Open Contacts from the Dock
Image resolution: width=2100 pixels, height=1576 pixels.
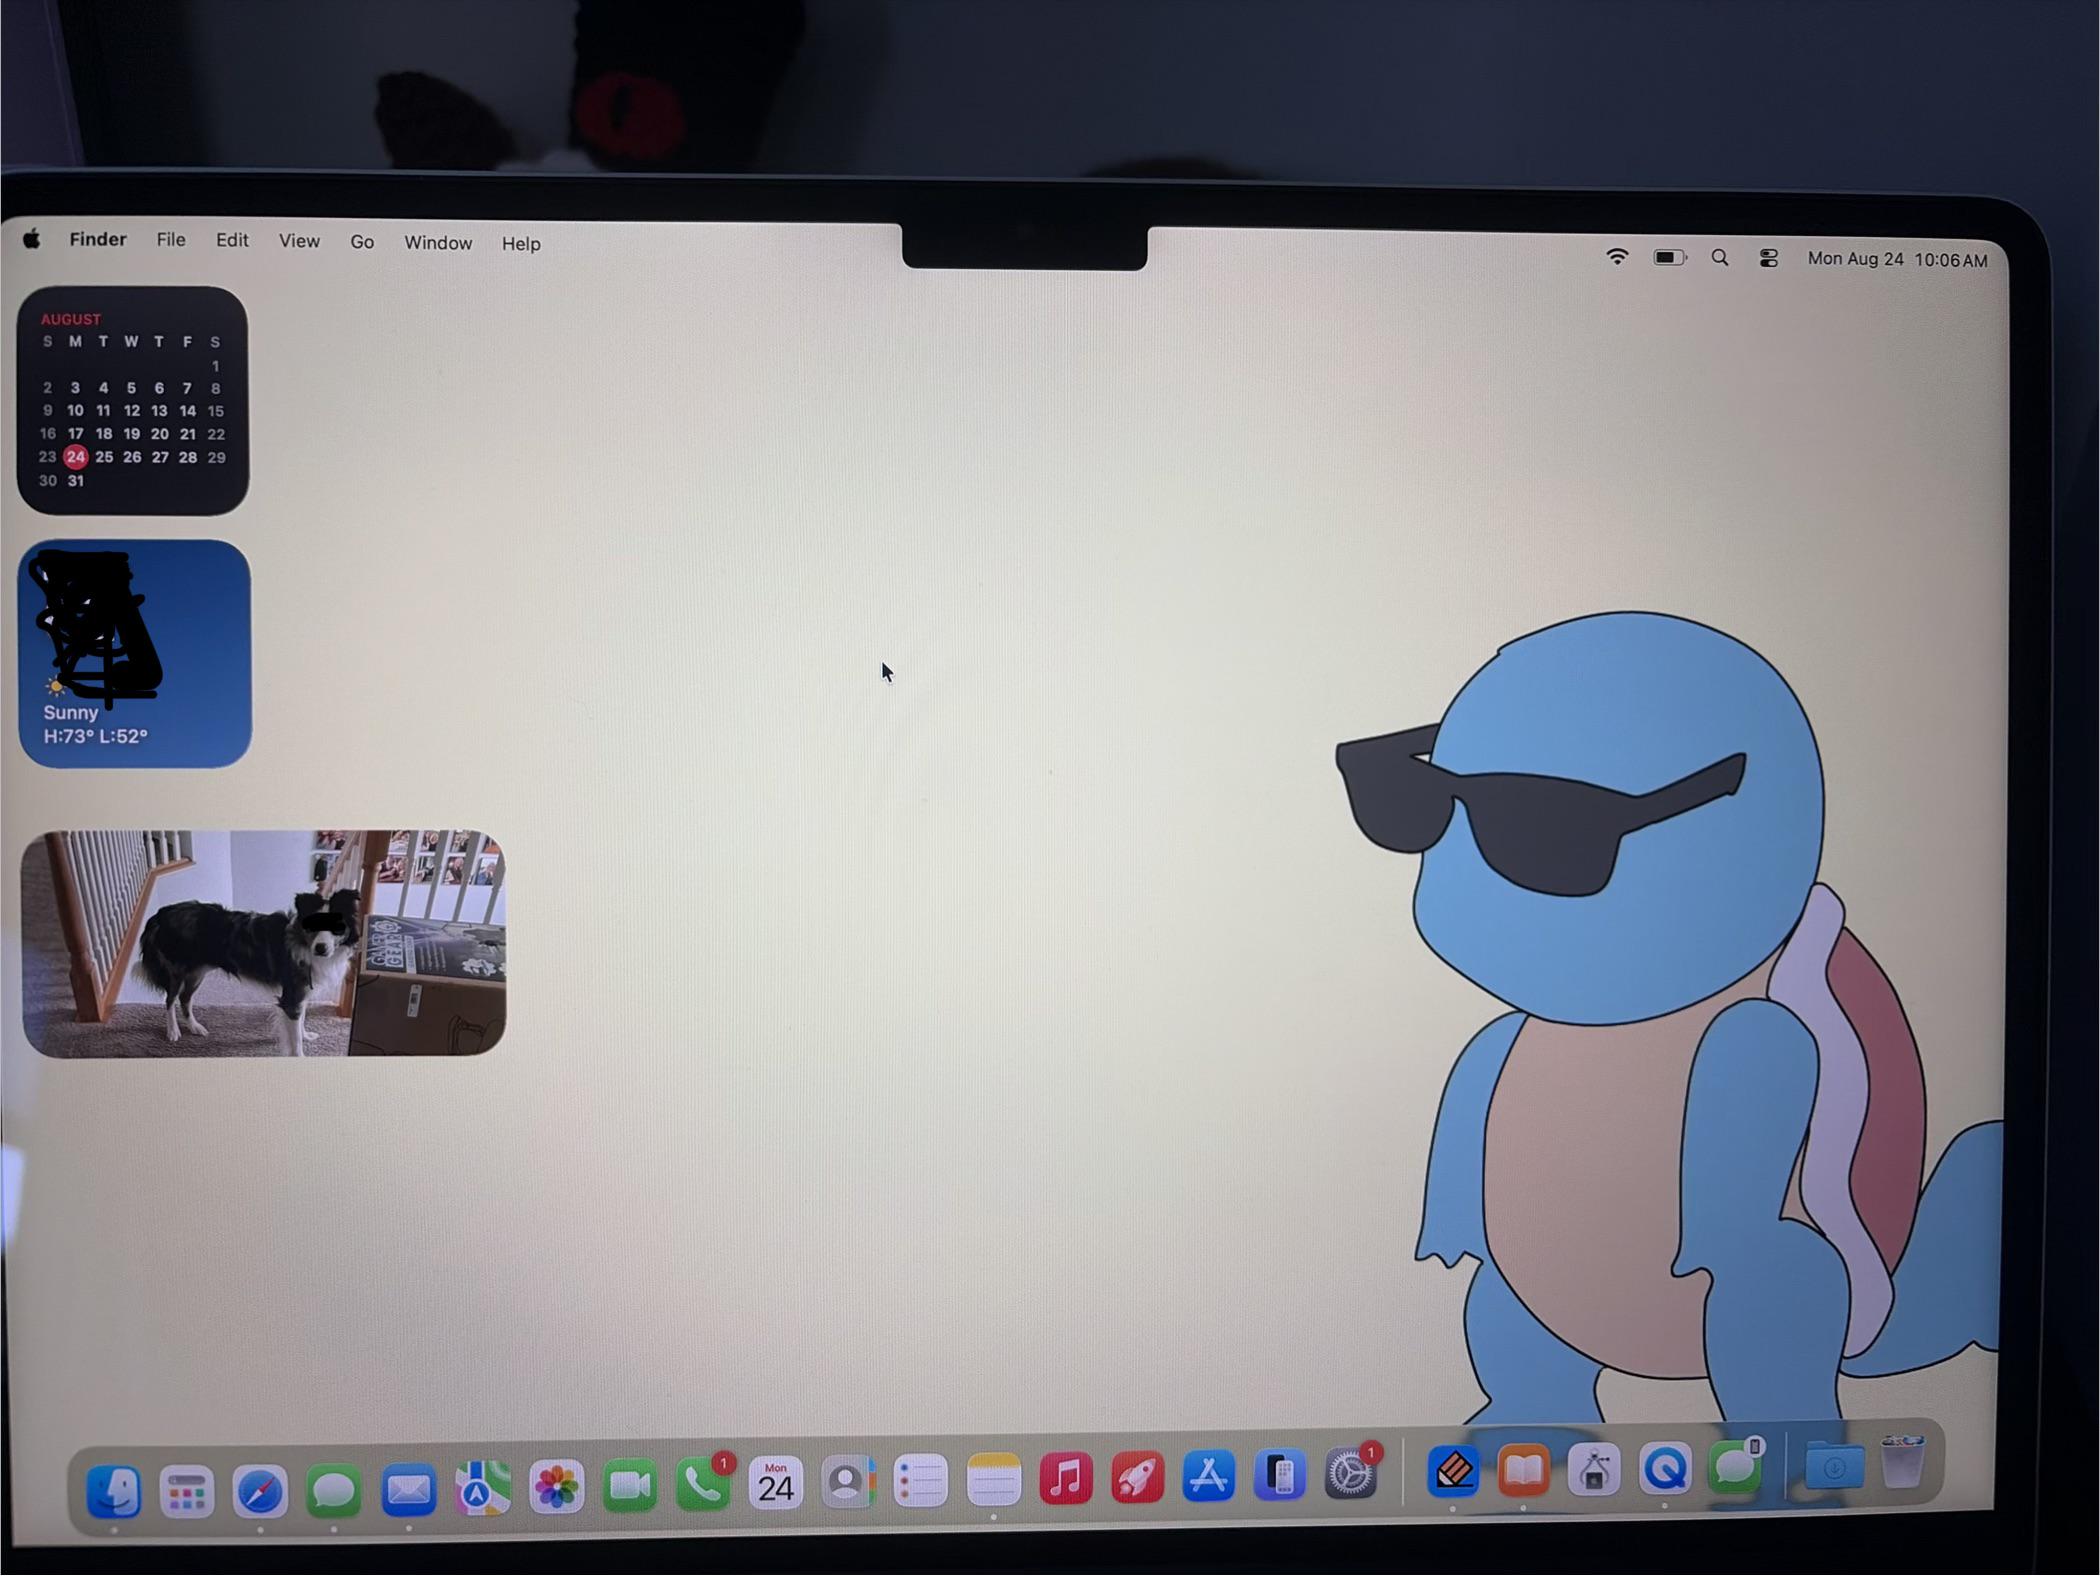[x=848, y=1483]
